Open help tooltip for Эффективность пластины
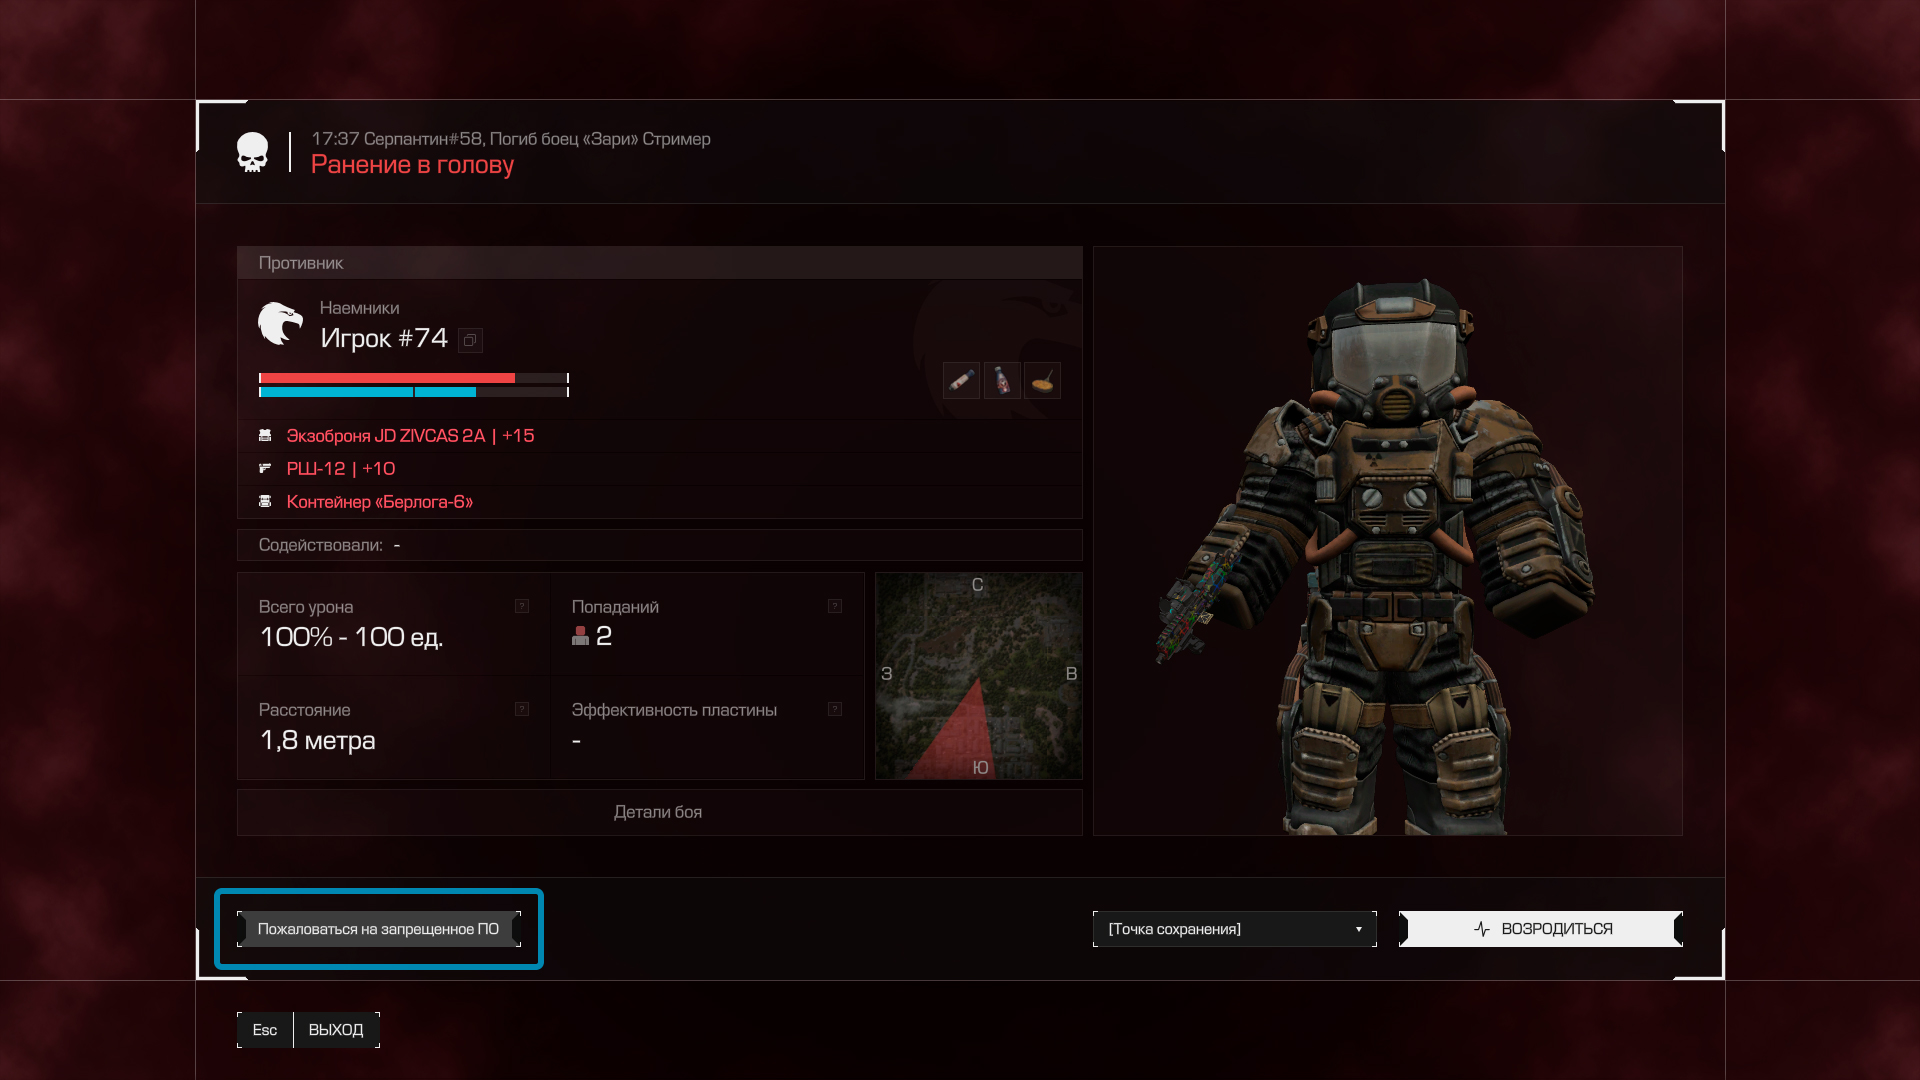The image size is (1920, 1080). click(835, 709)
